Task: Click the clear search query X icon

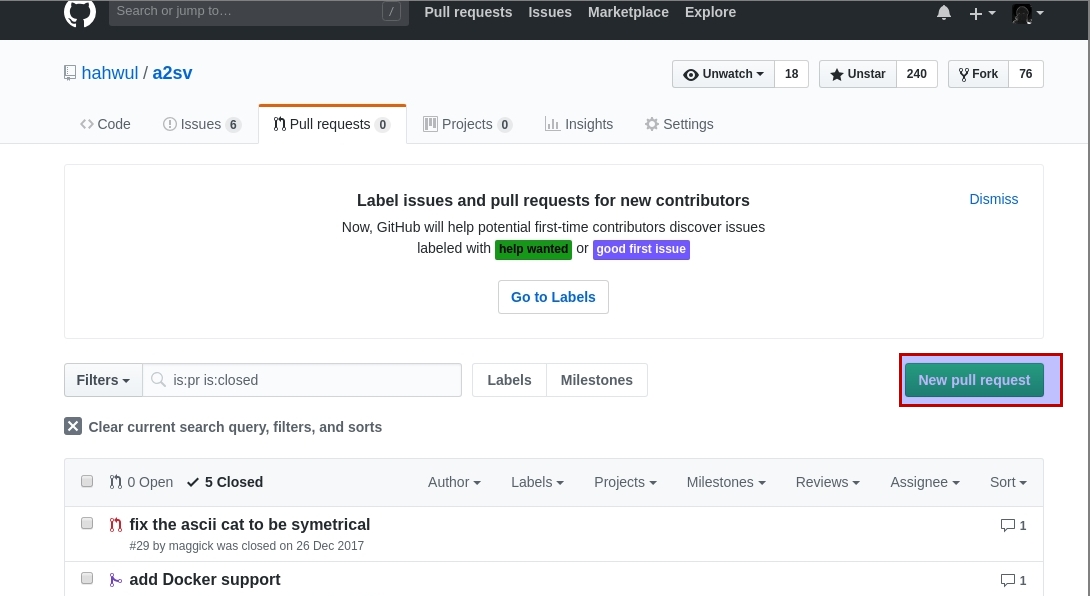Action: pyautogui.click(x=73, y=427)
